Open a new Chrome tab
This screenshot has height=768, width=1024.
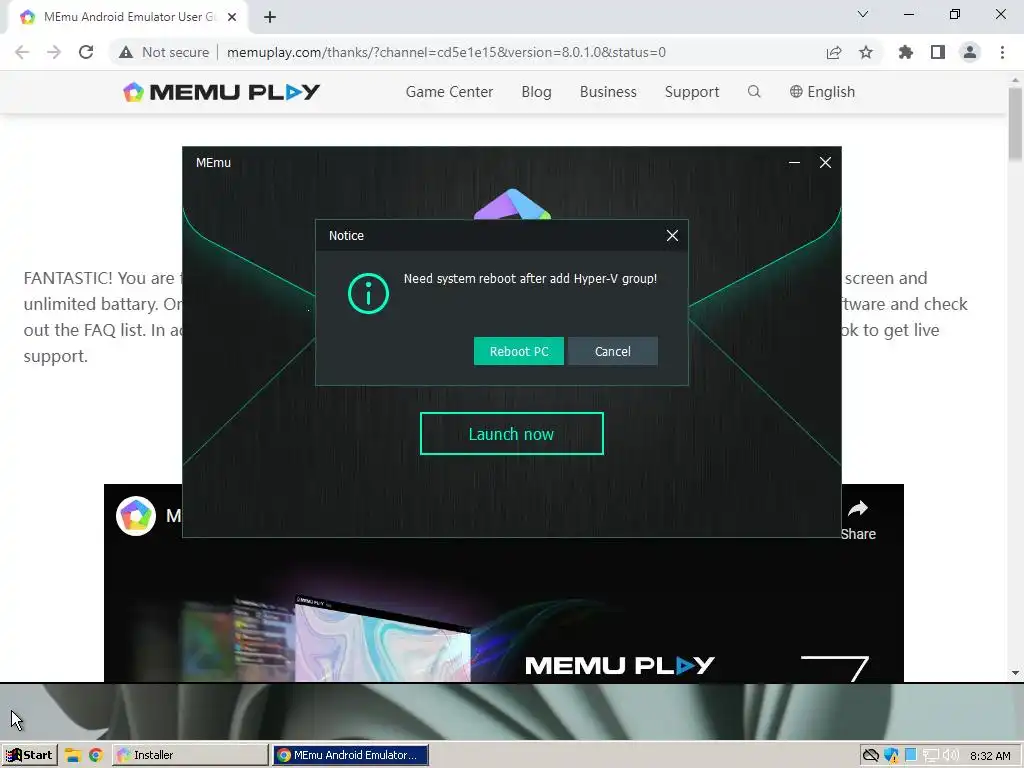click(270, 18)
